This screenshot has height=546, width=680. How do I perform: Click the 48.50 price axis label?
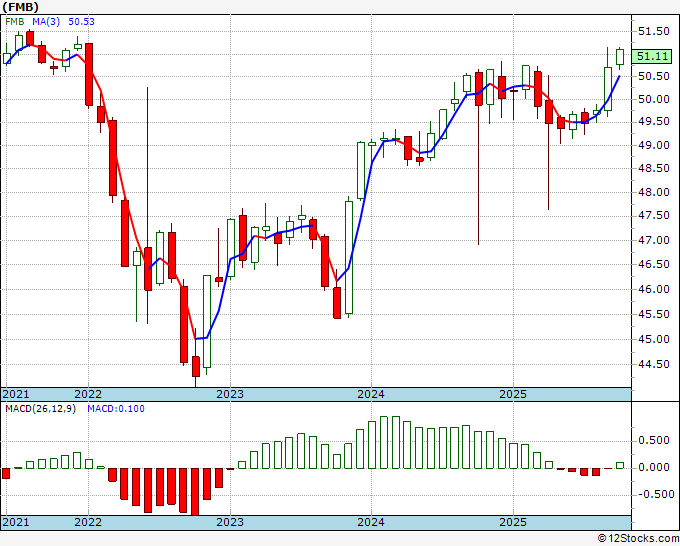(654, 168)
